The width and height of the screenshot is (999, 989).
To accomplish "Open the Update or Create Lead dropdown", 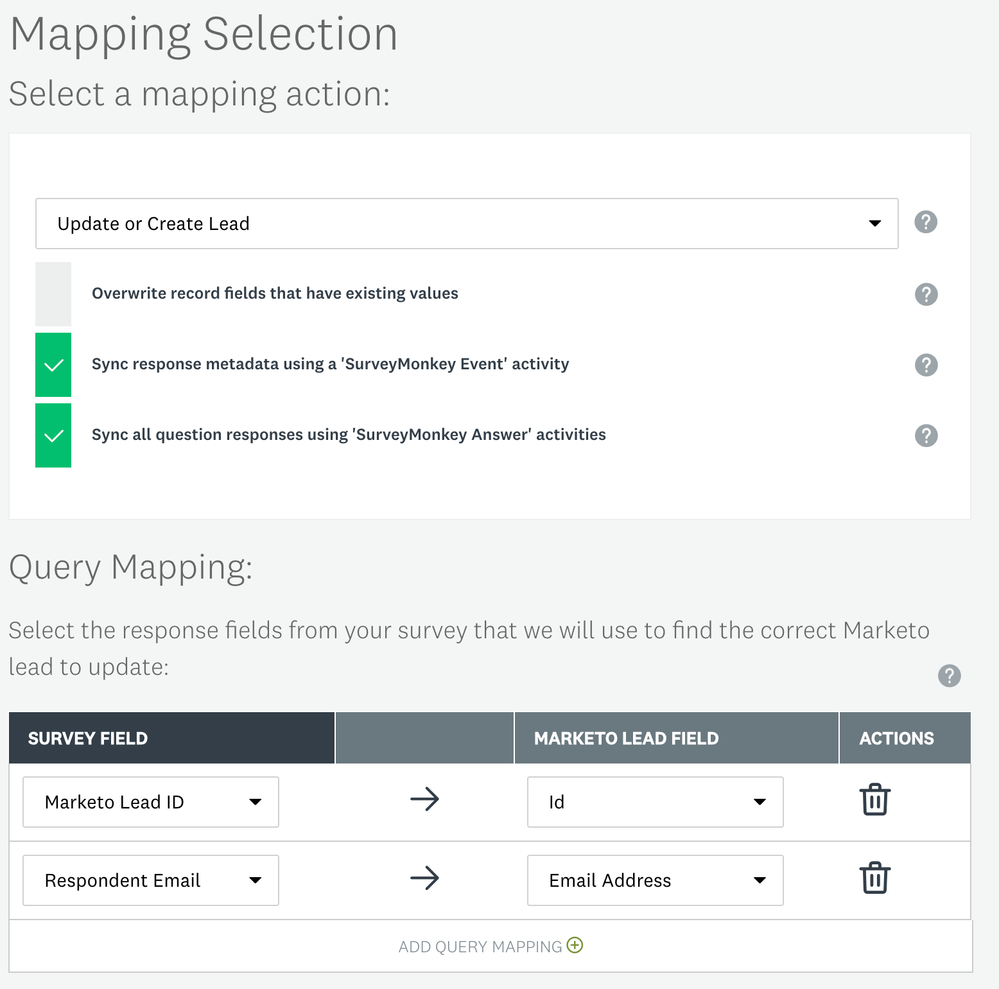I will 466,223.
